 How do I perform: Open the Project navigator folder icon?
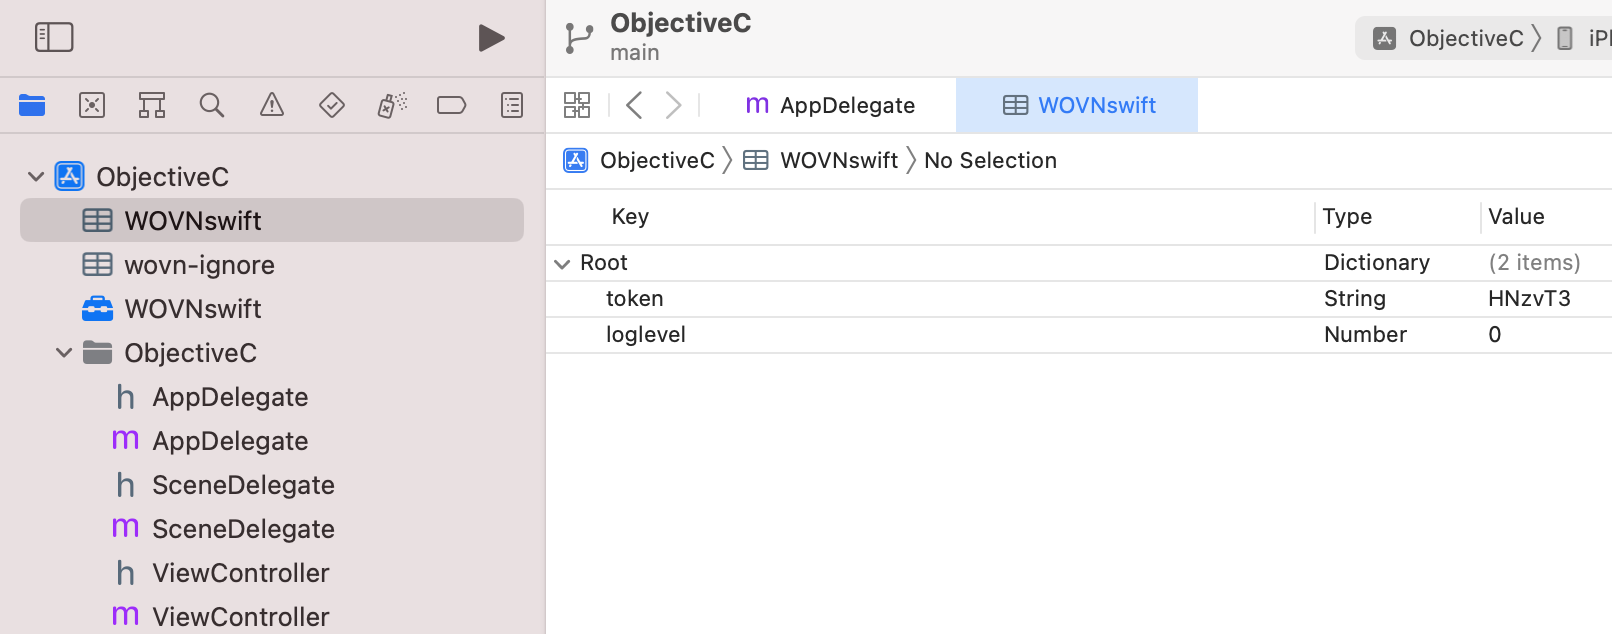pos(32,105)
